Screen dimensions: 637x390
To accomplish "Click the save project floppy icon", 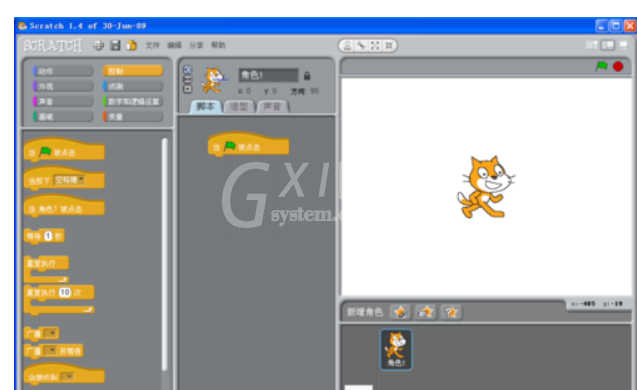I will tap(116, 45).
